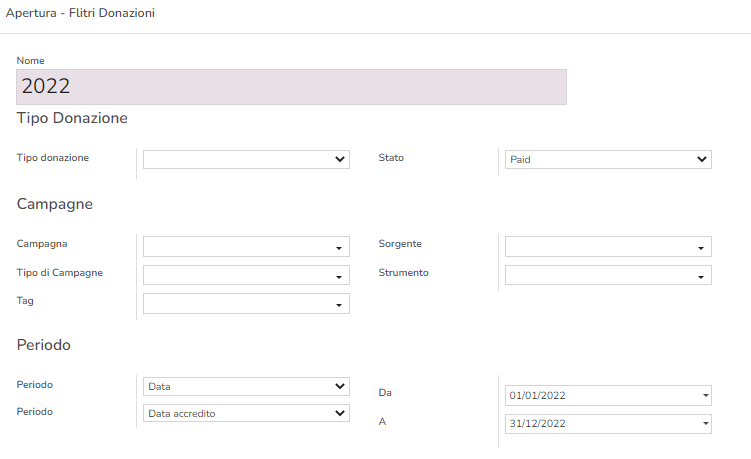This screenshot has width=751, height=459.
Task: Open the Stato dropdown showing Paid
Action: pyautogui.click(x=607, y=159)
